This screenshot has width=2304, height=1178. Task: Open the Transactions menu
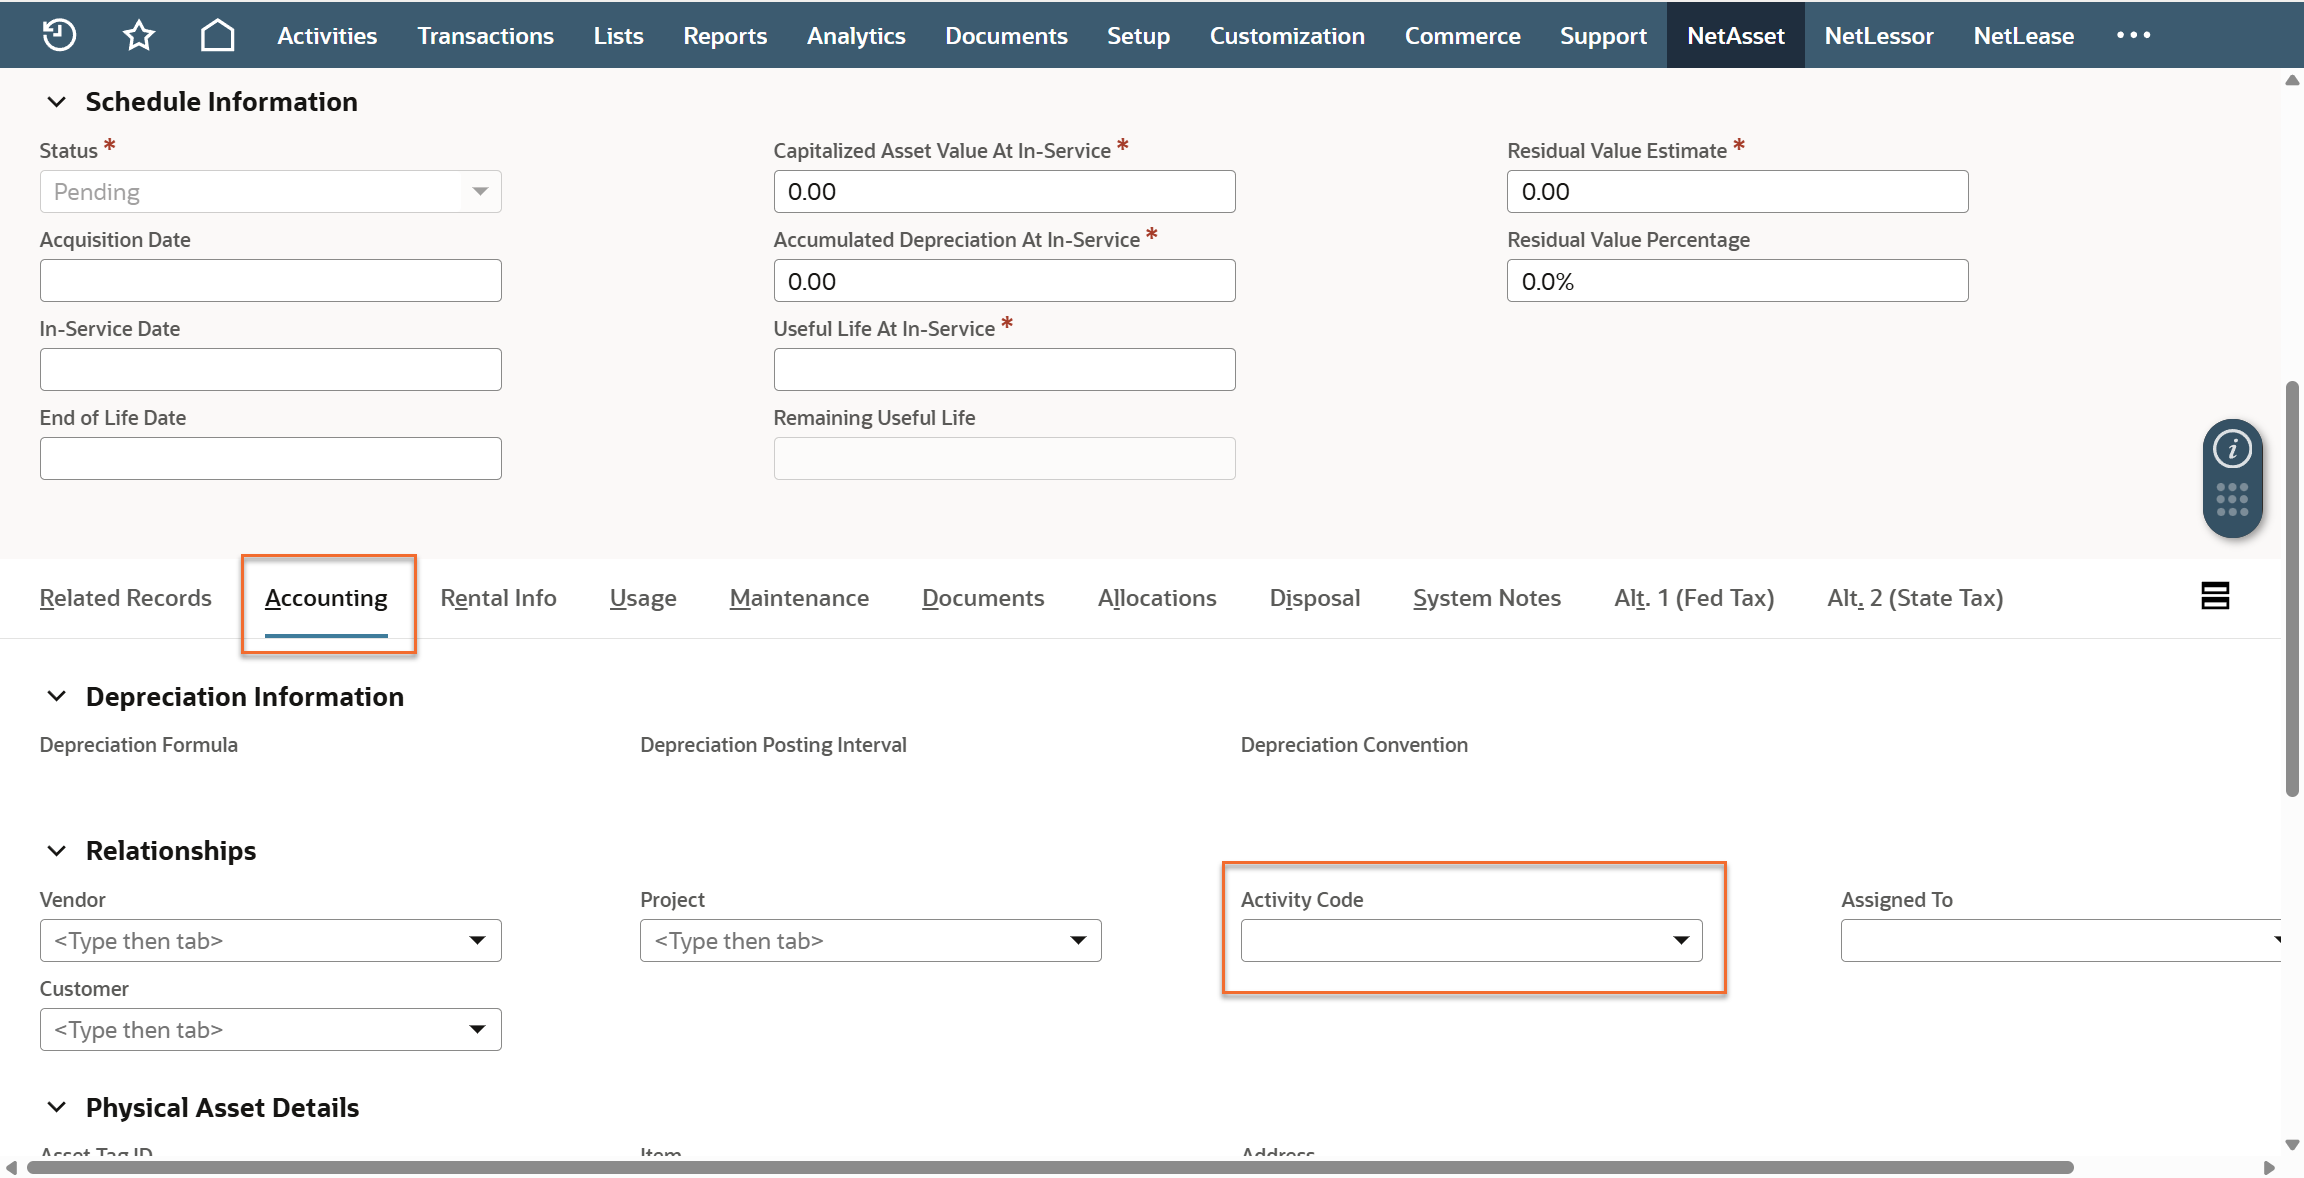(485, 36)
